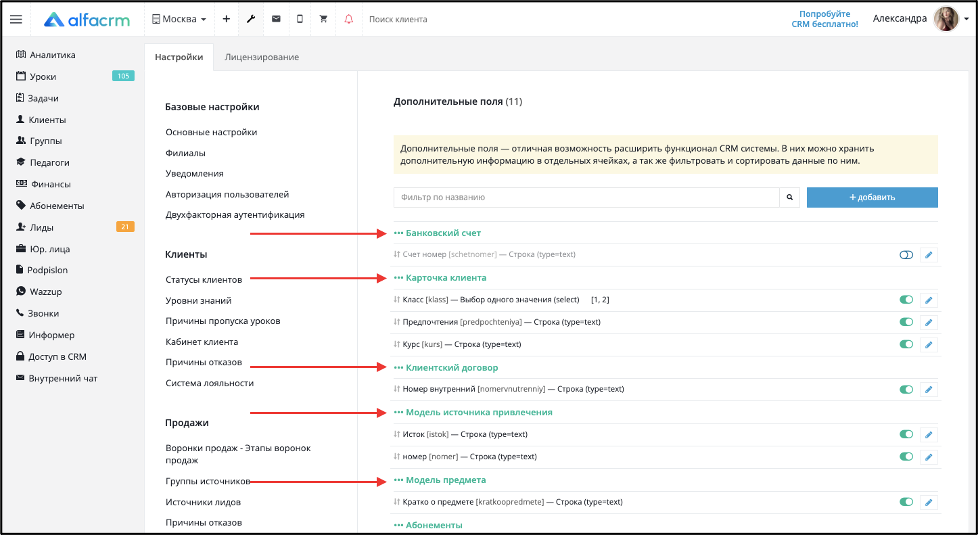
Task: Collapse the Банковский счет group
Action: (x=437, y=233)
